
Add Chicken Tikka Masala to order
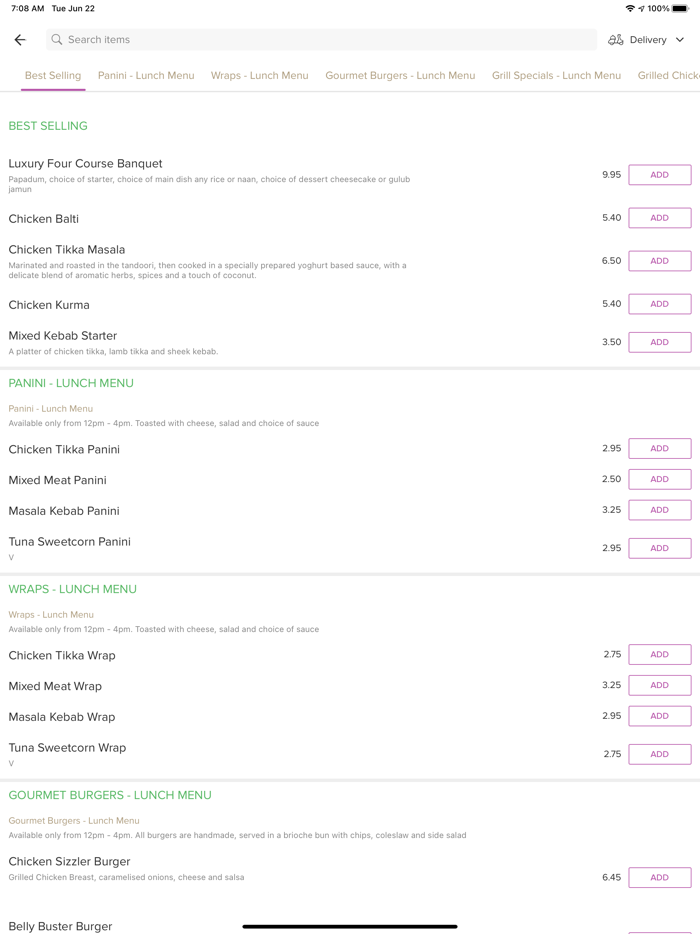tap(659, 261)
